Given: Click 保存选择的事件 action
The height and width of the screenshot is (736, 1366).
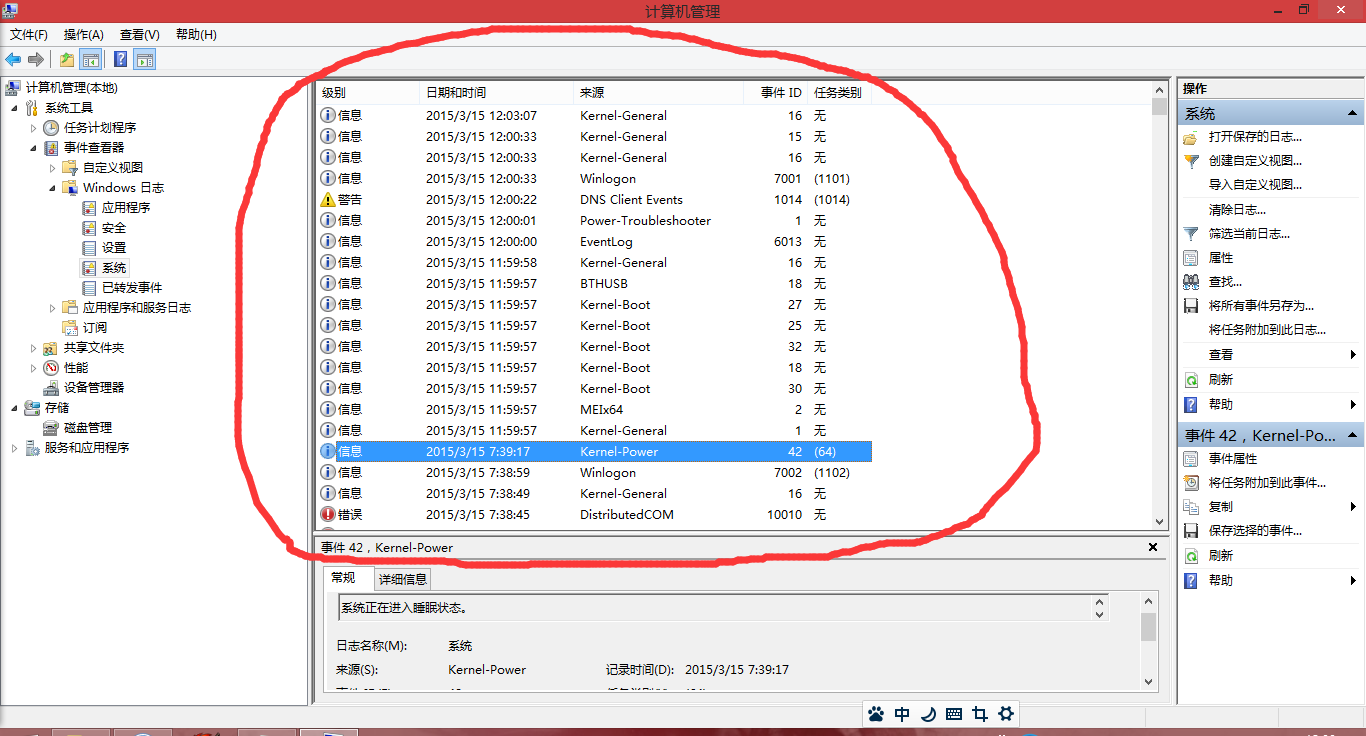Looking at the screenshot, I should [1255, 531].
